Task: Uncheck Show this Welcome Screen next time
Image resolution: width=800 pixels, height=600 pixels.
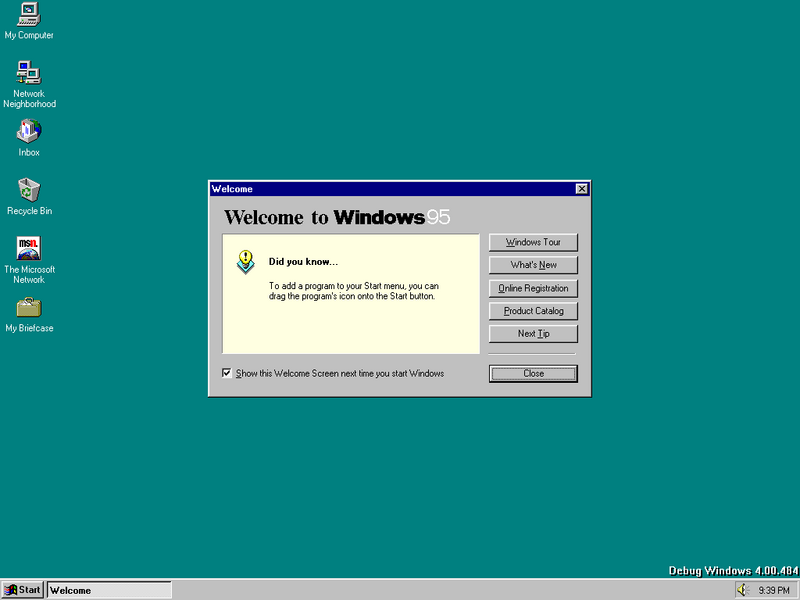Action: click(x=227, y=372)
